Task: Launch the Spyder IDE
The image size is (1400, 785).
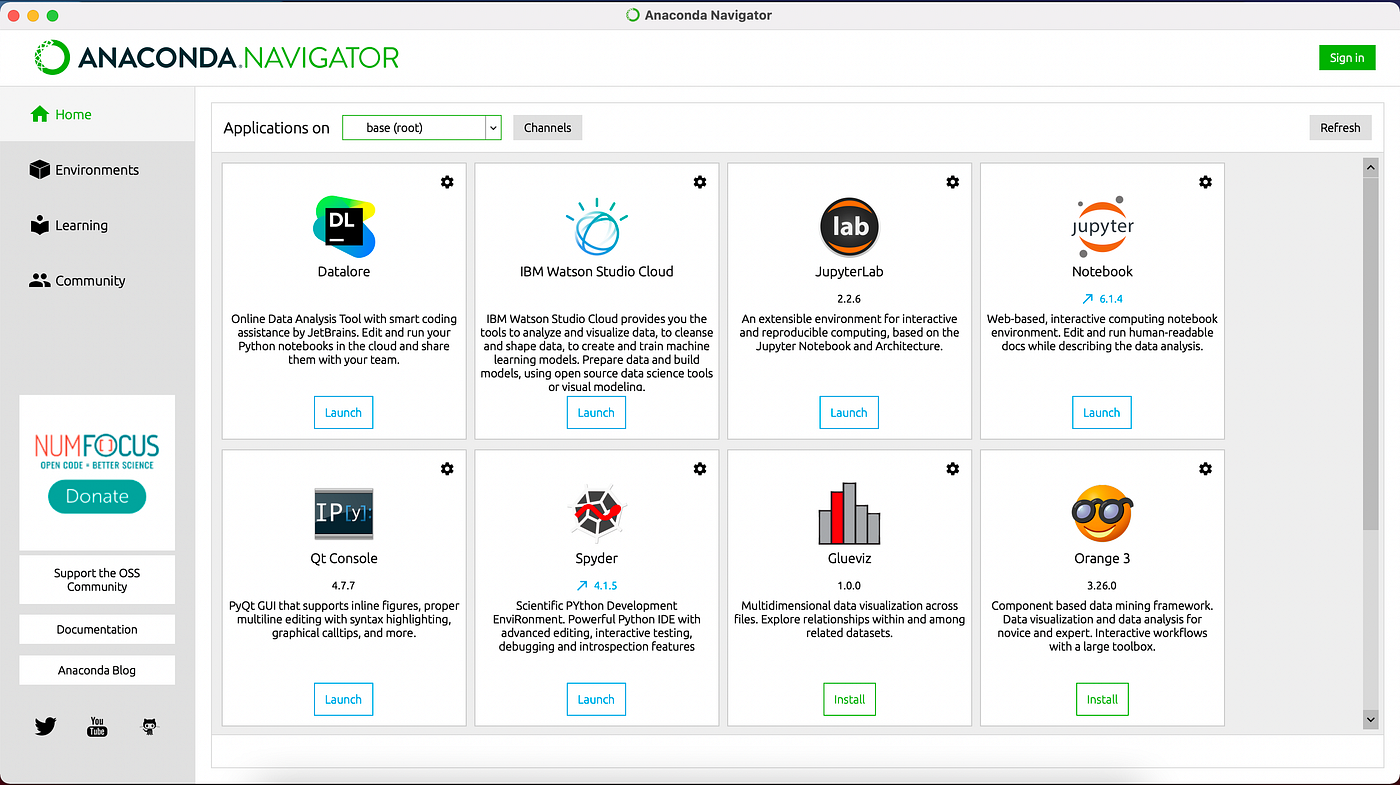Action: pyautogui.click(x=596, y=699)
